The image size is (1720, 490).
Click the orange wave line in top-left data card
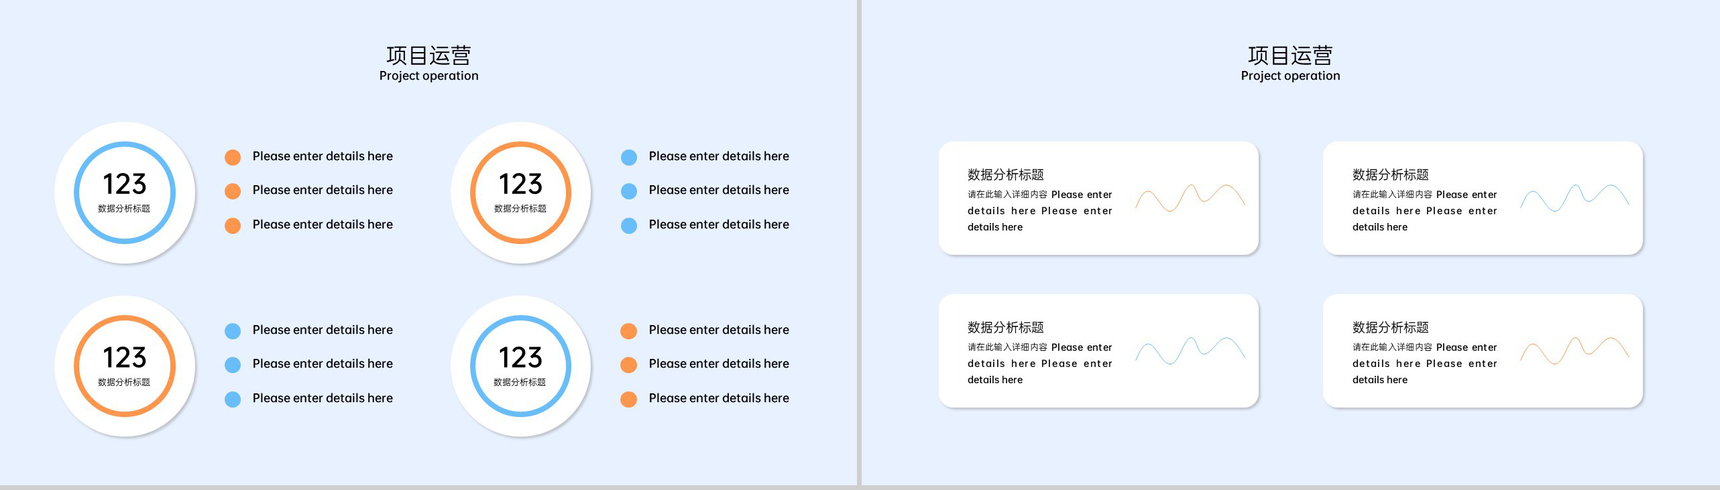1190,197
